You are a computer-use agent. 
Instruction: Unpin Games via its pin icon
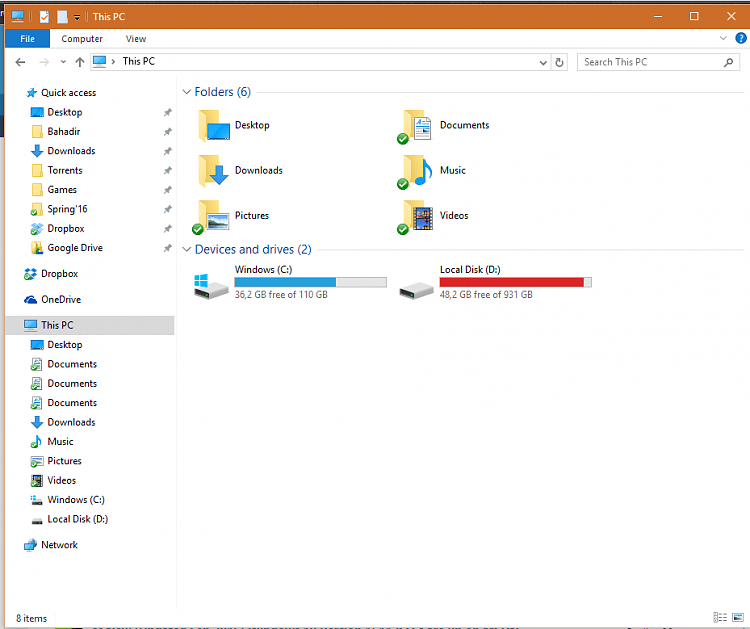pyautogui.click(x=167, y=190)
